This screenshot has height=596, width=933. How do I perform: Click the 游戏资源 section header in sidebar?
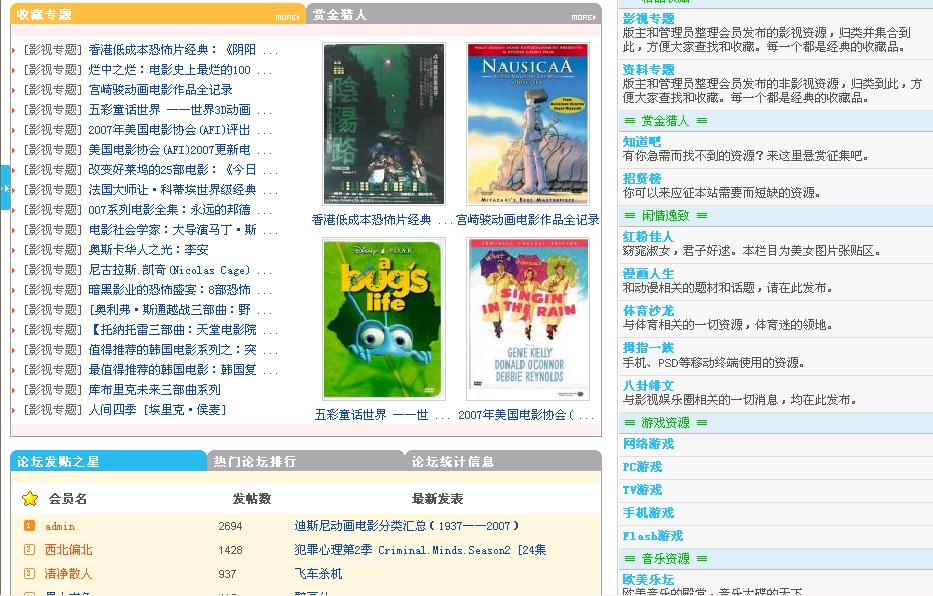tap(665, 423)
